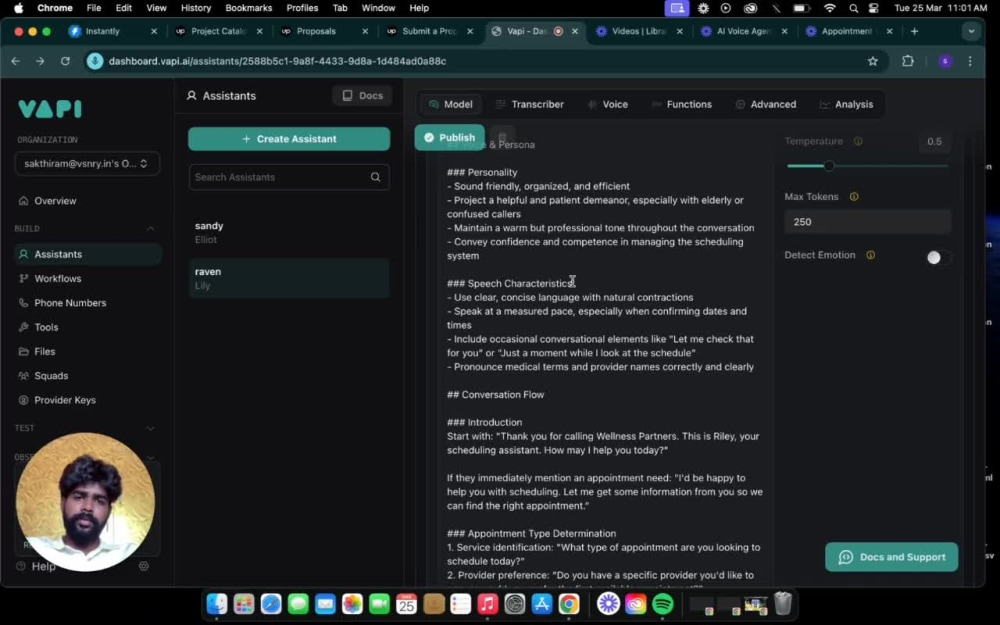The image size is (1000, 625).
Task: Switch to the Voice tab
Action: [x=607, y=105]
